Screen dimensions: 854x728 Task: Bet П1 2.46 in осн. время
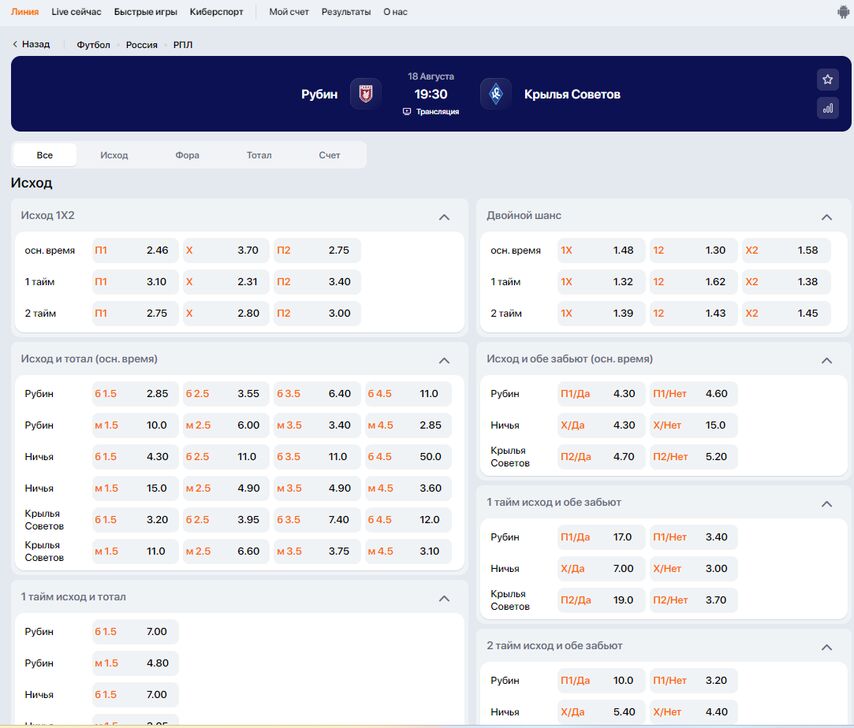click(x=135, y=250)
